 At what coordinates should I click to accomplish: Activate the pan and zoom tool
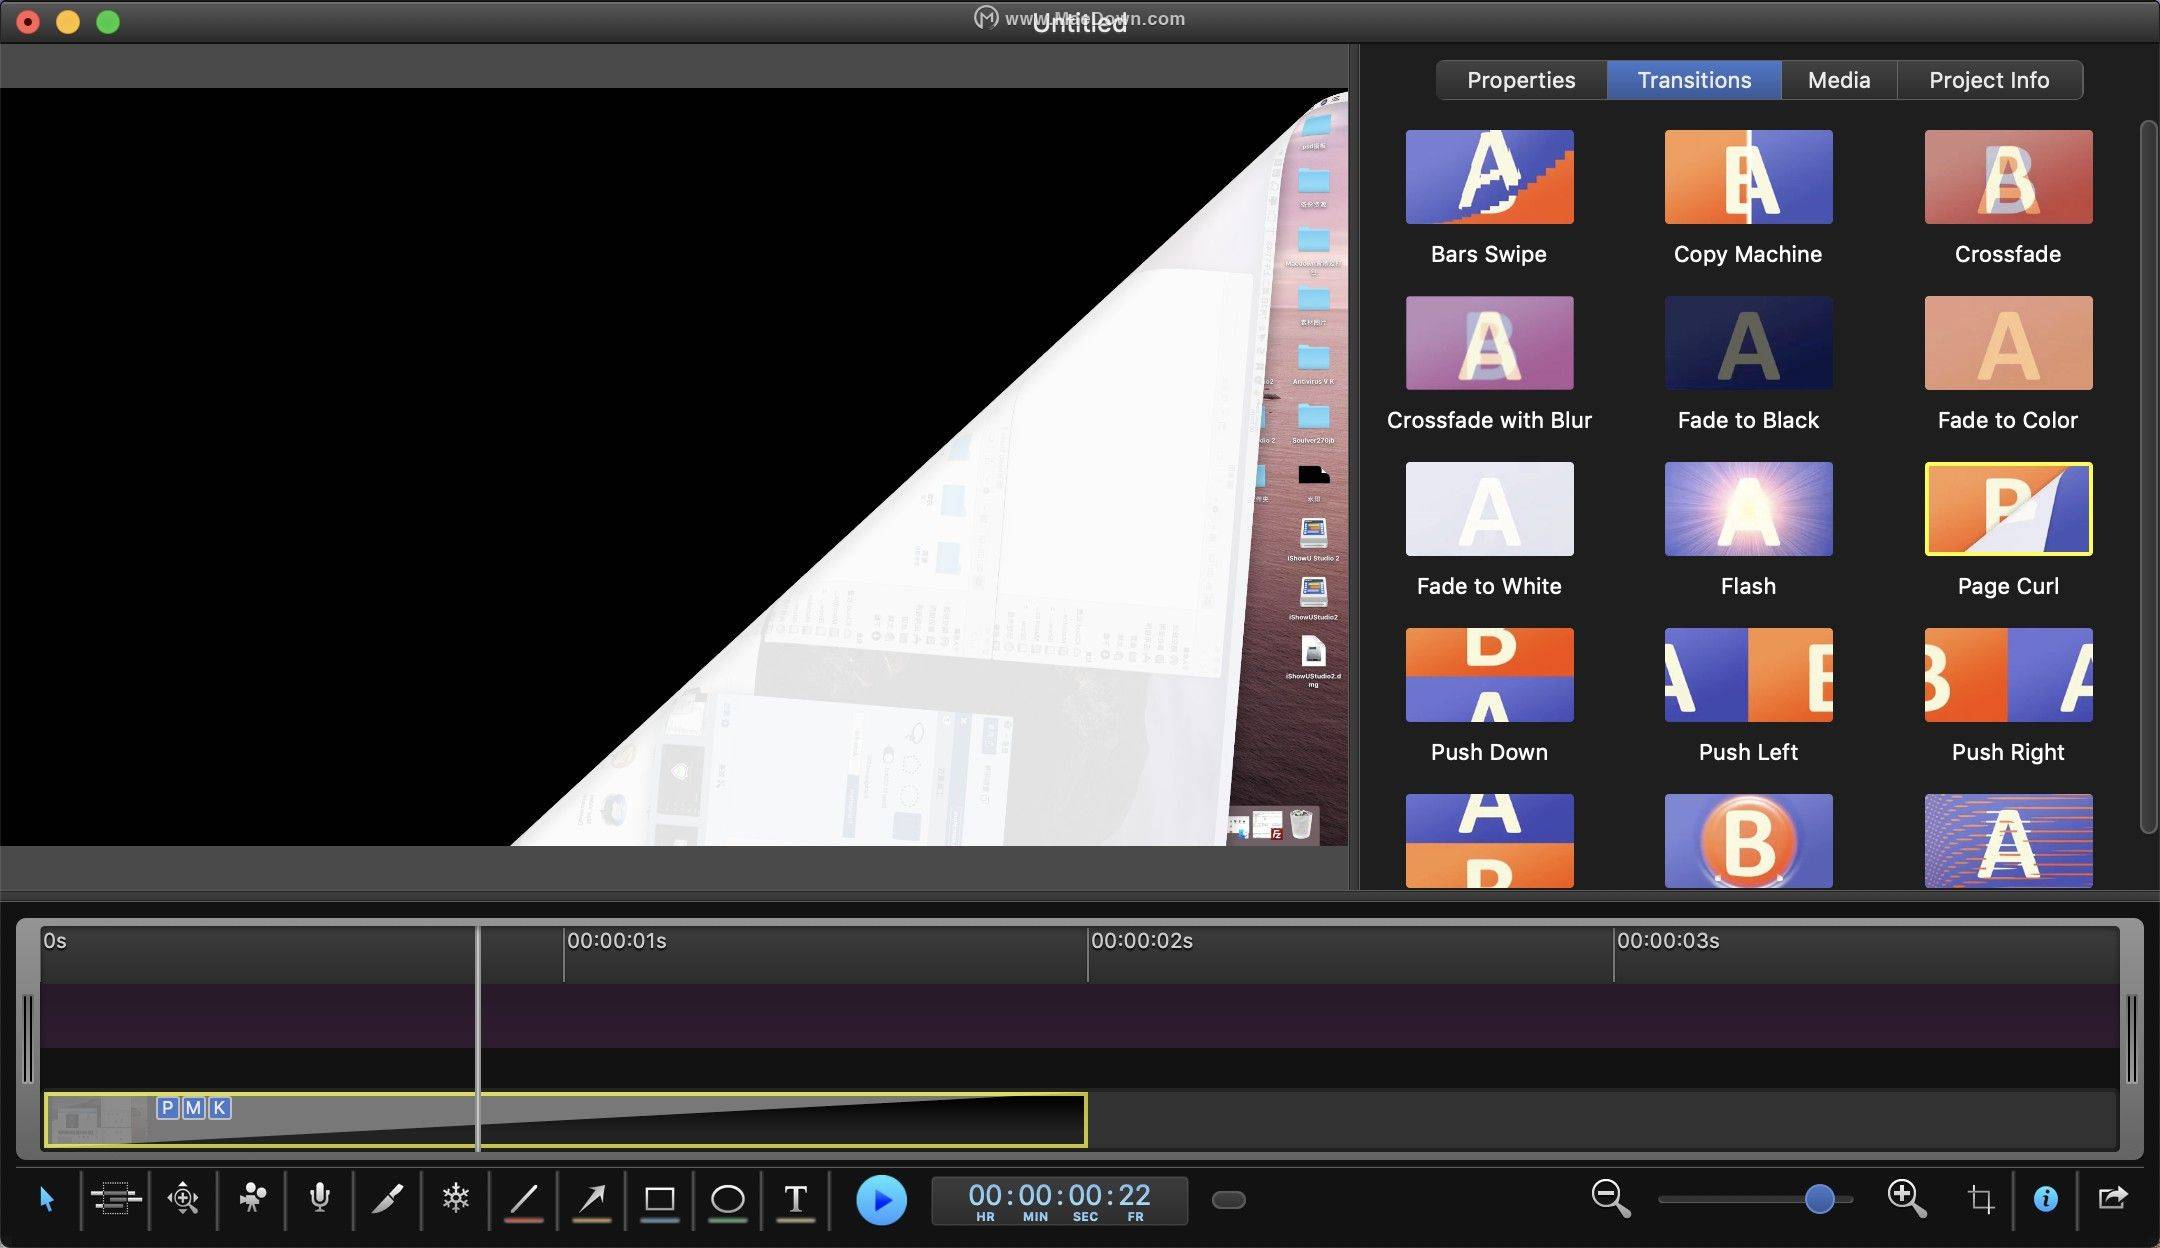[183, 1198]
